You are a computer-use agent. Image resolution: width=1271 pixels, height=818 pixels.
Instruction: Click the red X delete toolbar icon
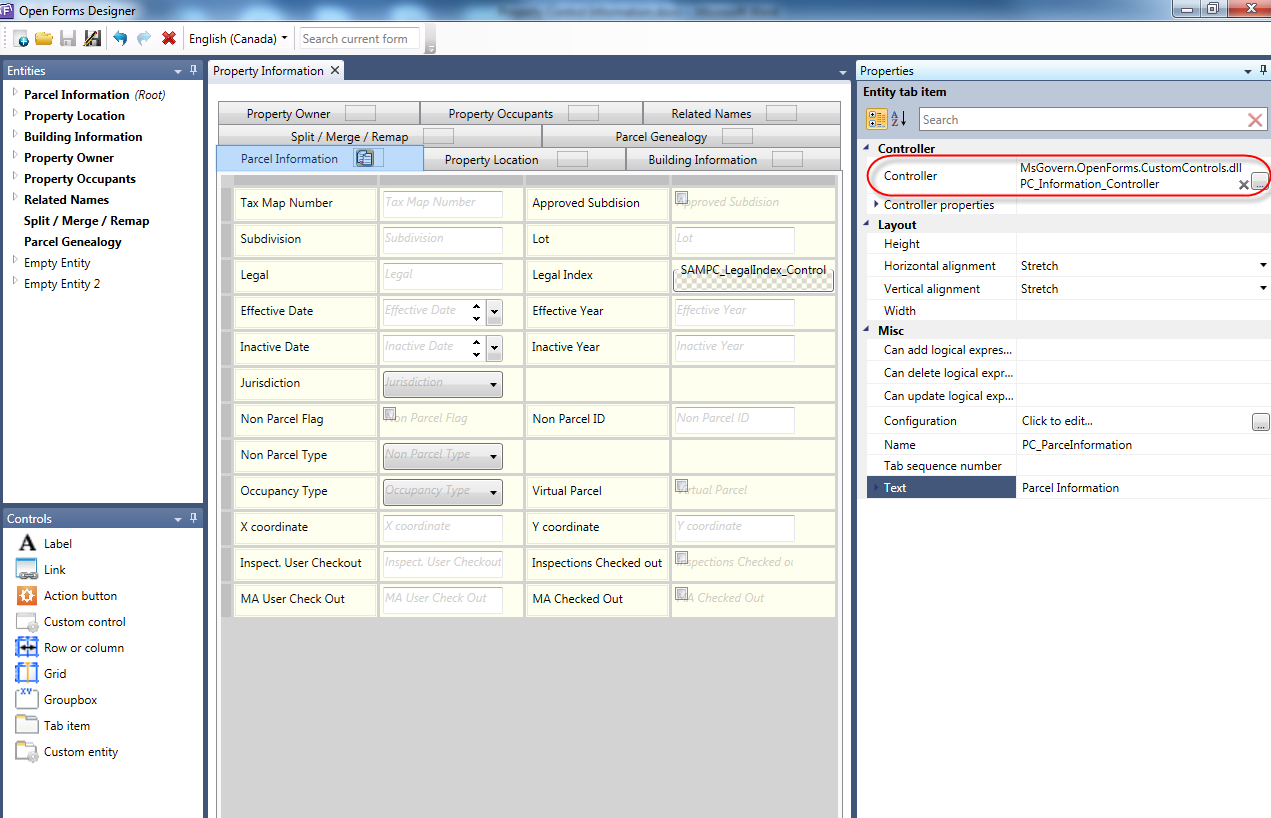(x=169, y=39)
